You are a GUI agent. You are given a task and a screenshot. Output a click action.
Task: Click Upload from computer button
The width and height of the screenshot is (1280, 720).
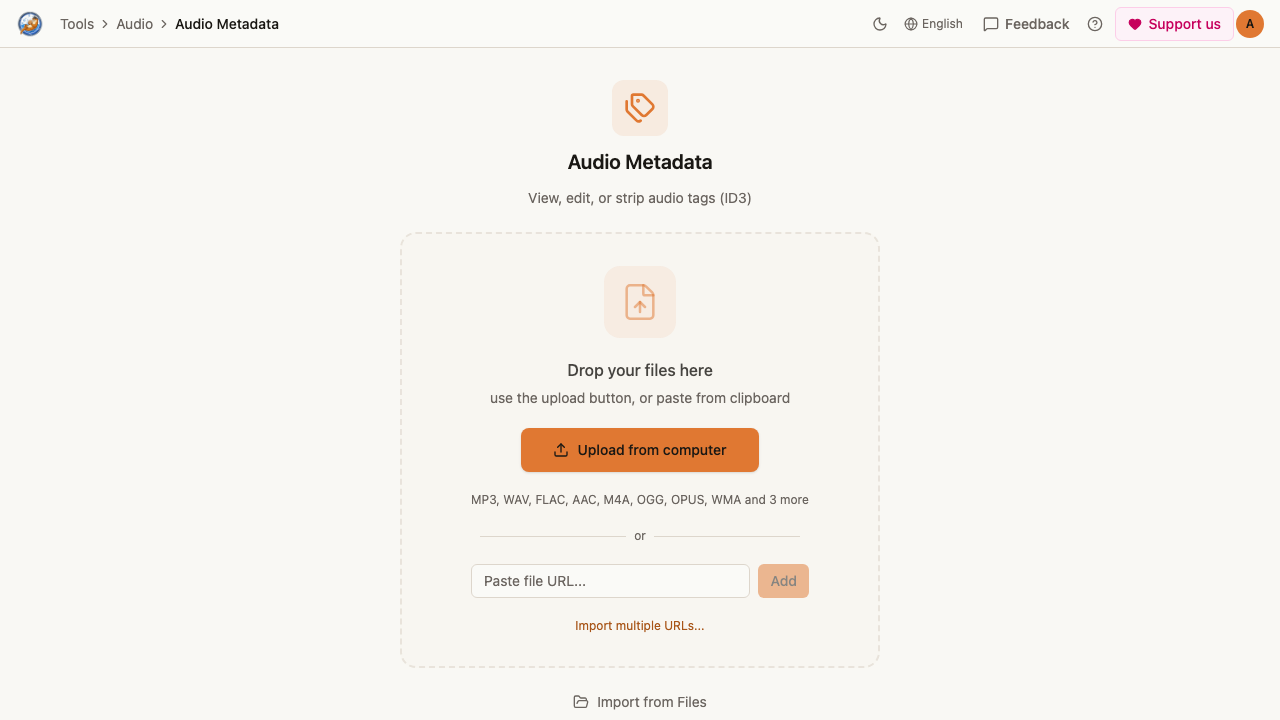coord(640,450)
